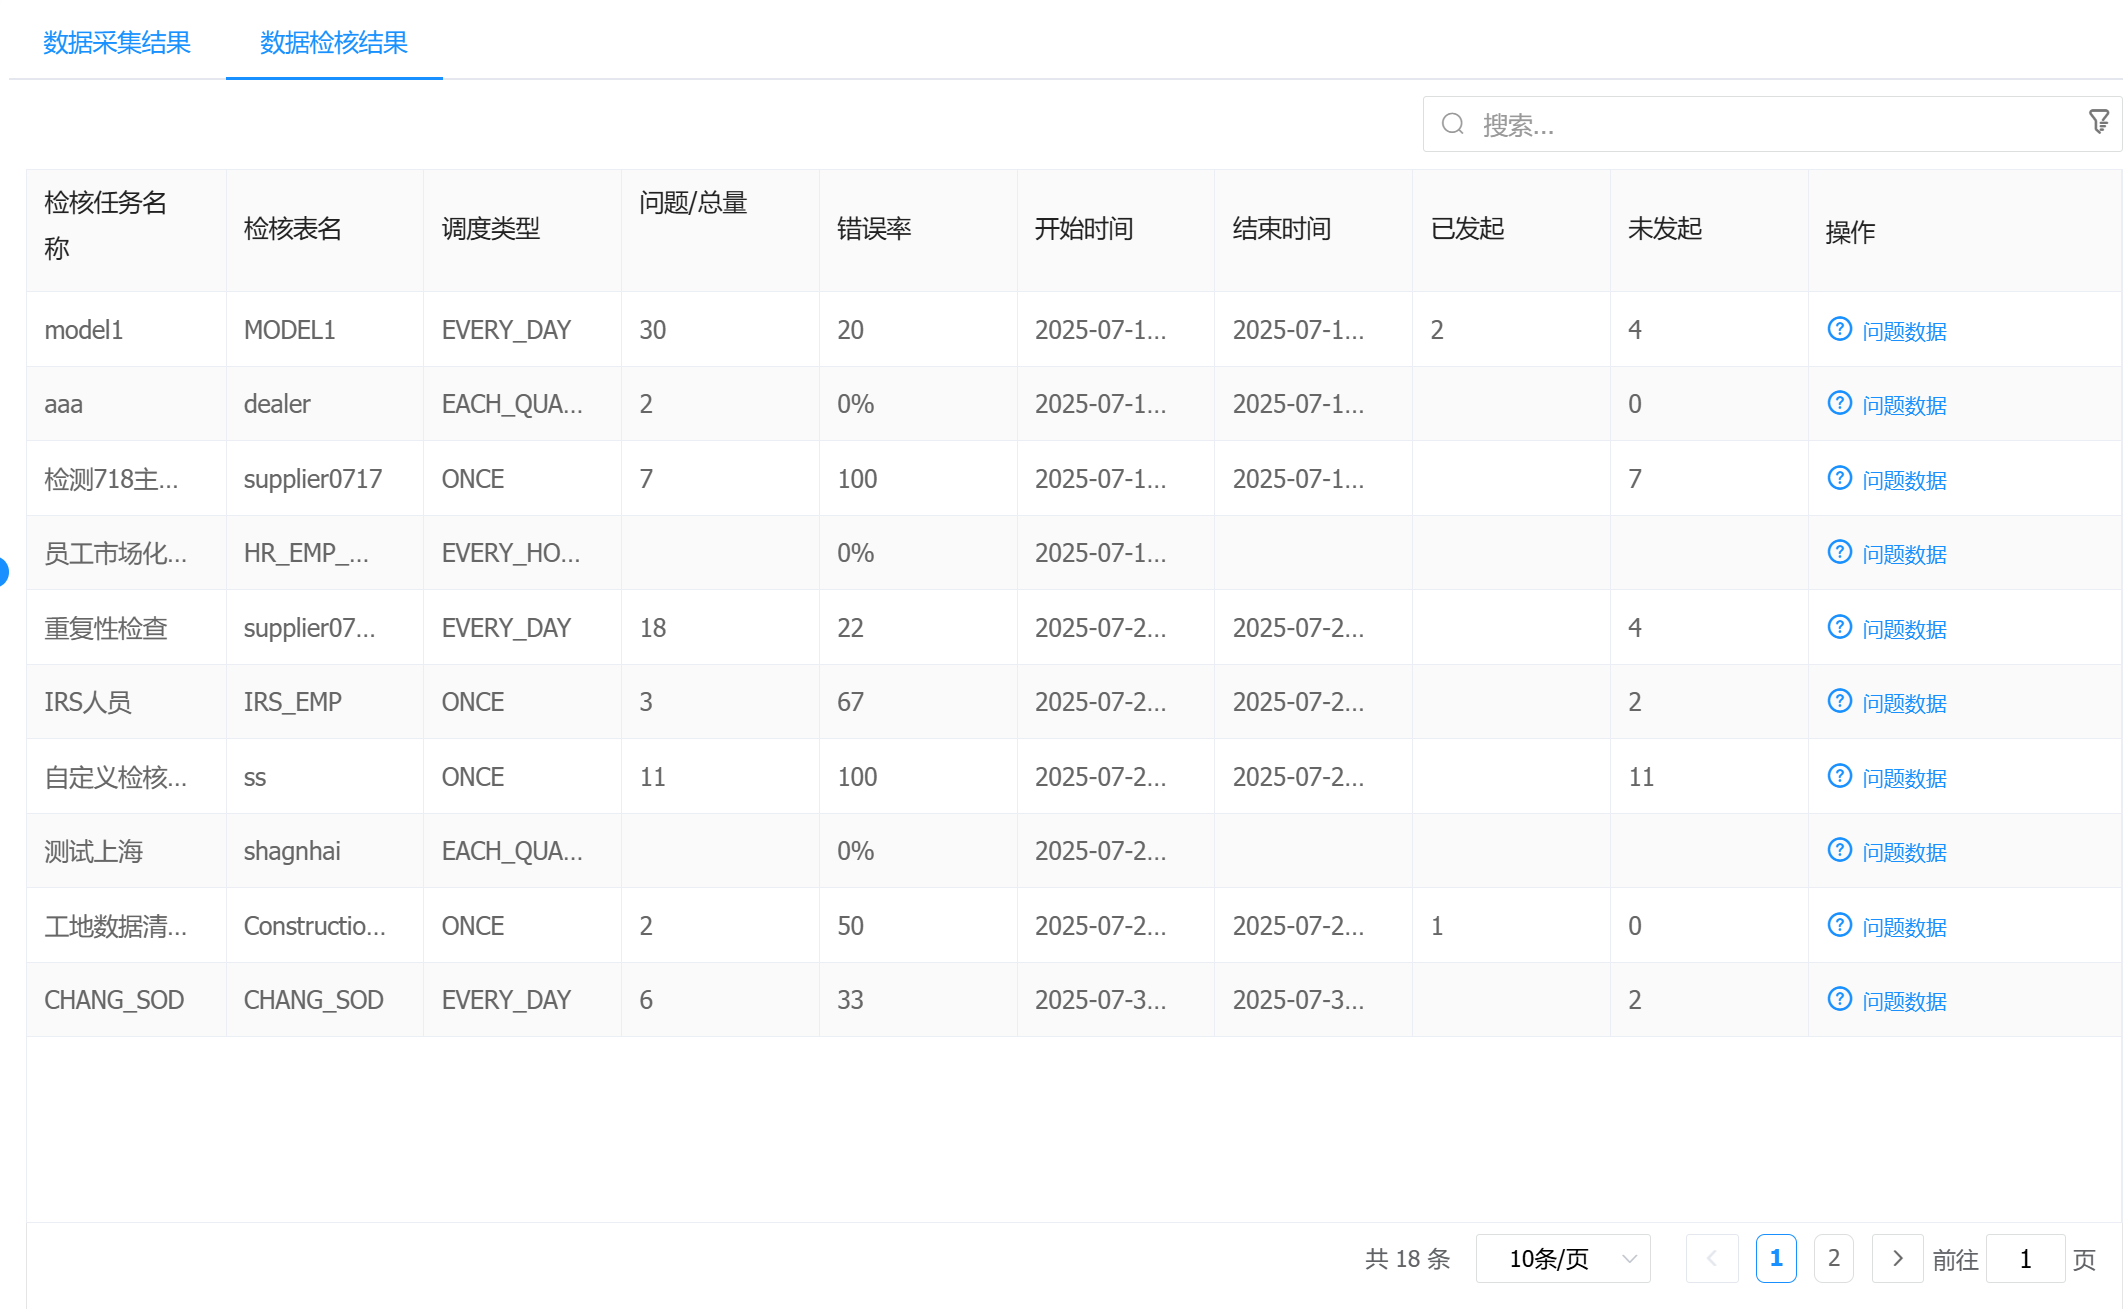Screen dimensions: 2128x1309
Task: Open 问题数据 link for 自定义检核 row
Action: pos(1904,778)
